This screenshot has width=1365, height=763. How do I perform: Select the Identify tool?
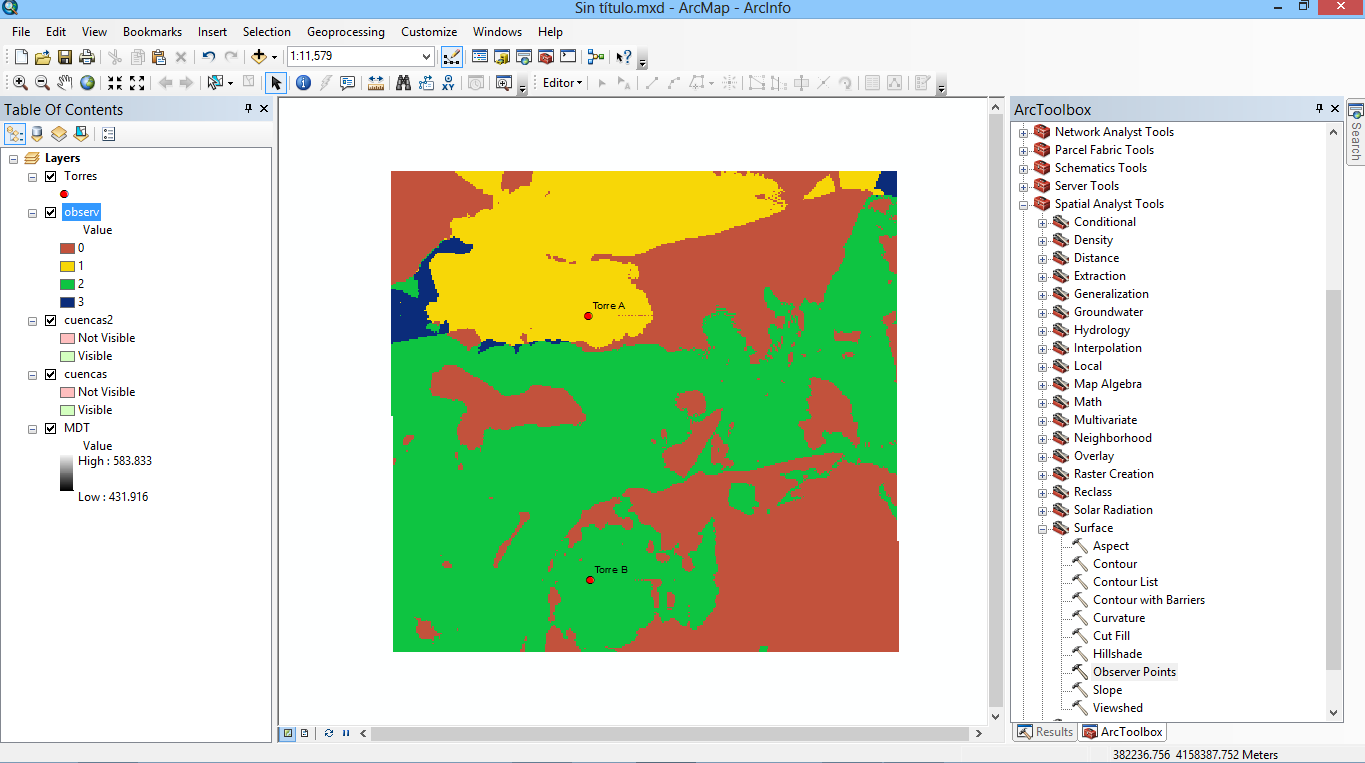point(303,83)
